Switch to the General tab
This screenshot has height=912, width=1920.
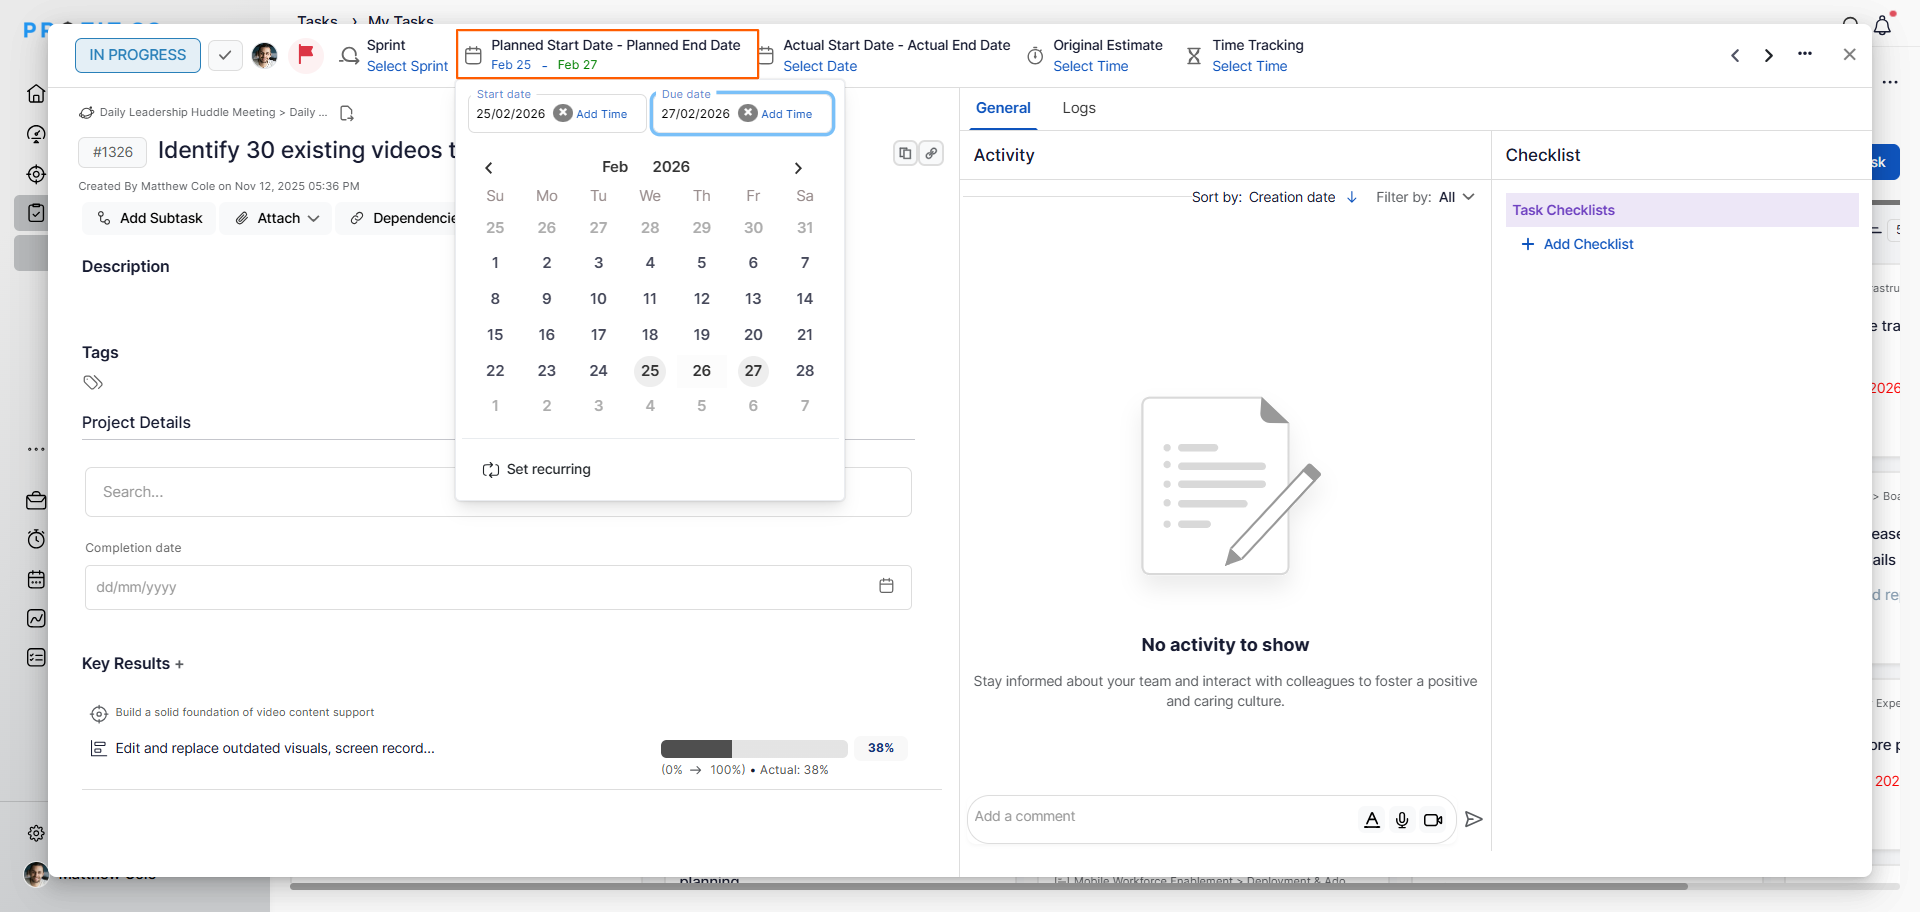[1003, 108]
